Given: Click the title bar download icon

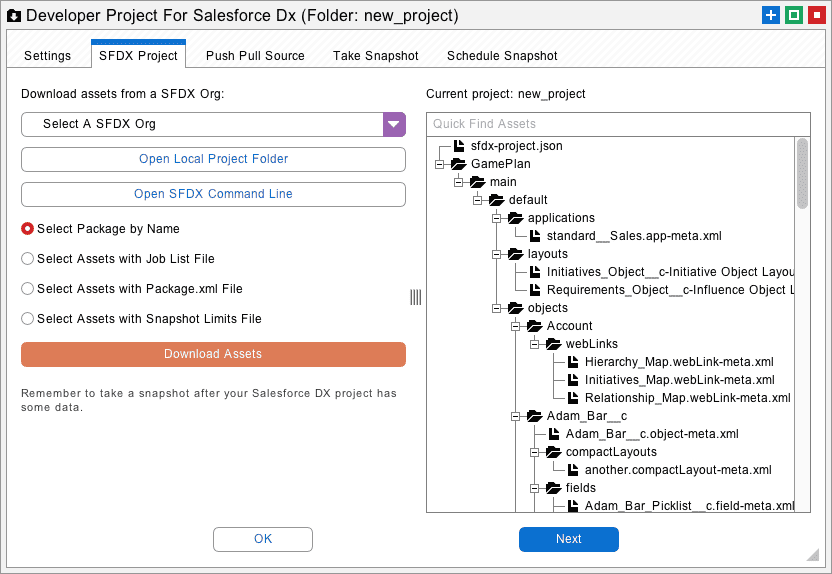Looking at the screenshot, I should pos(14,16).
